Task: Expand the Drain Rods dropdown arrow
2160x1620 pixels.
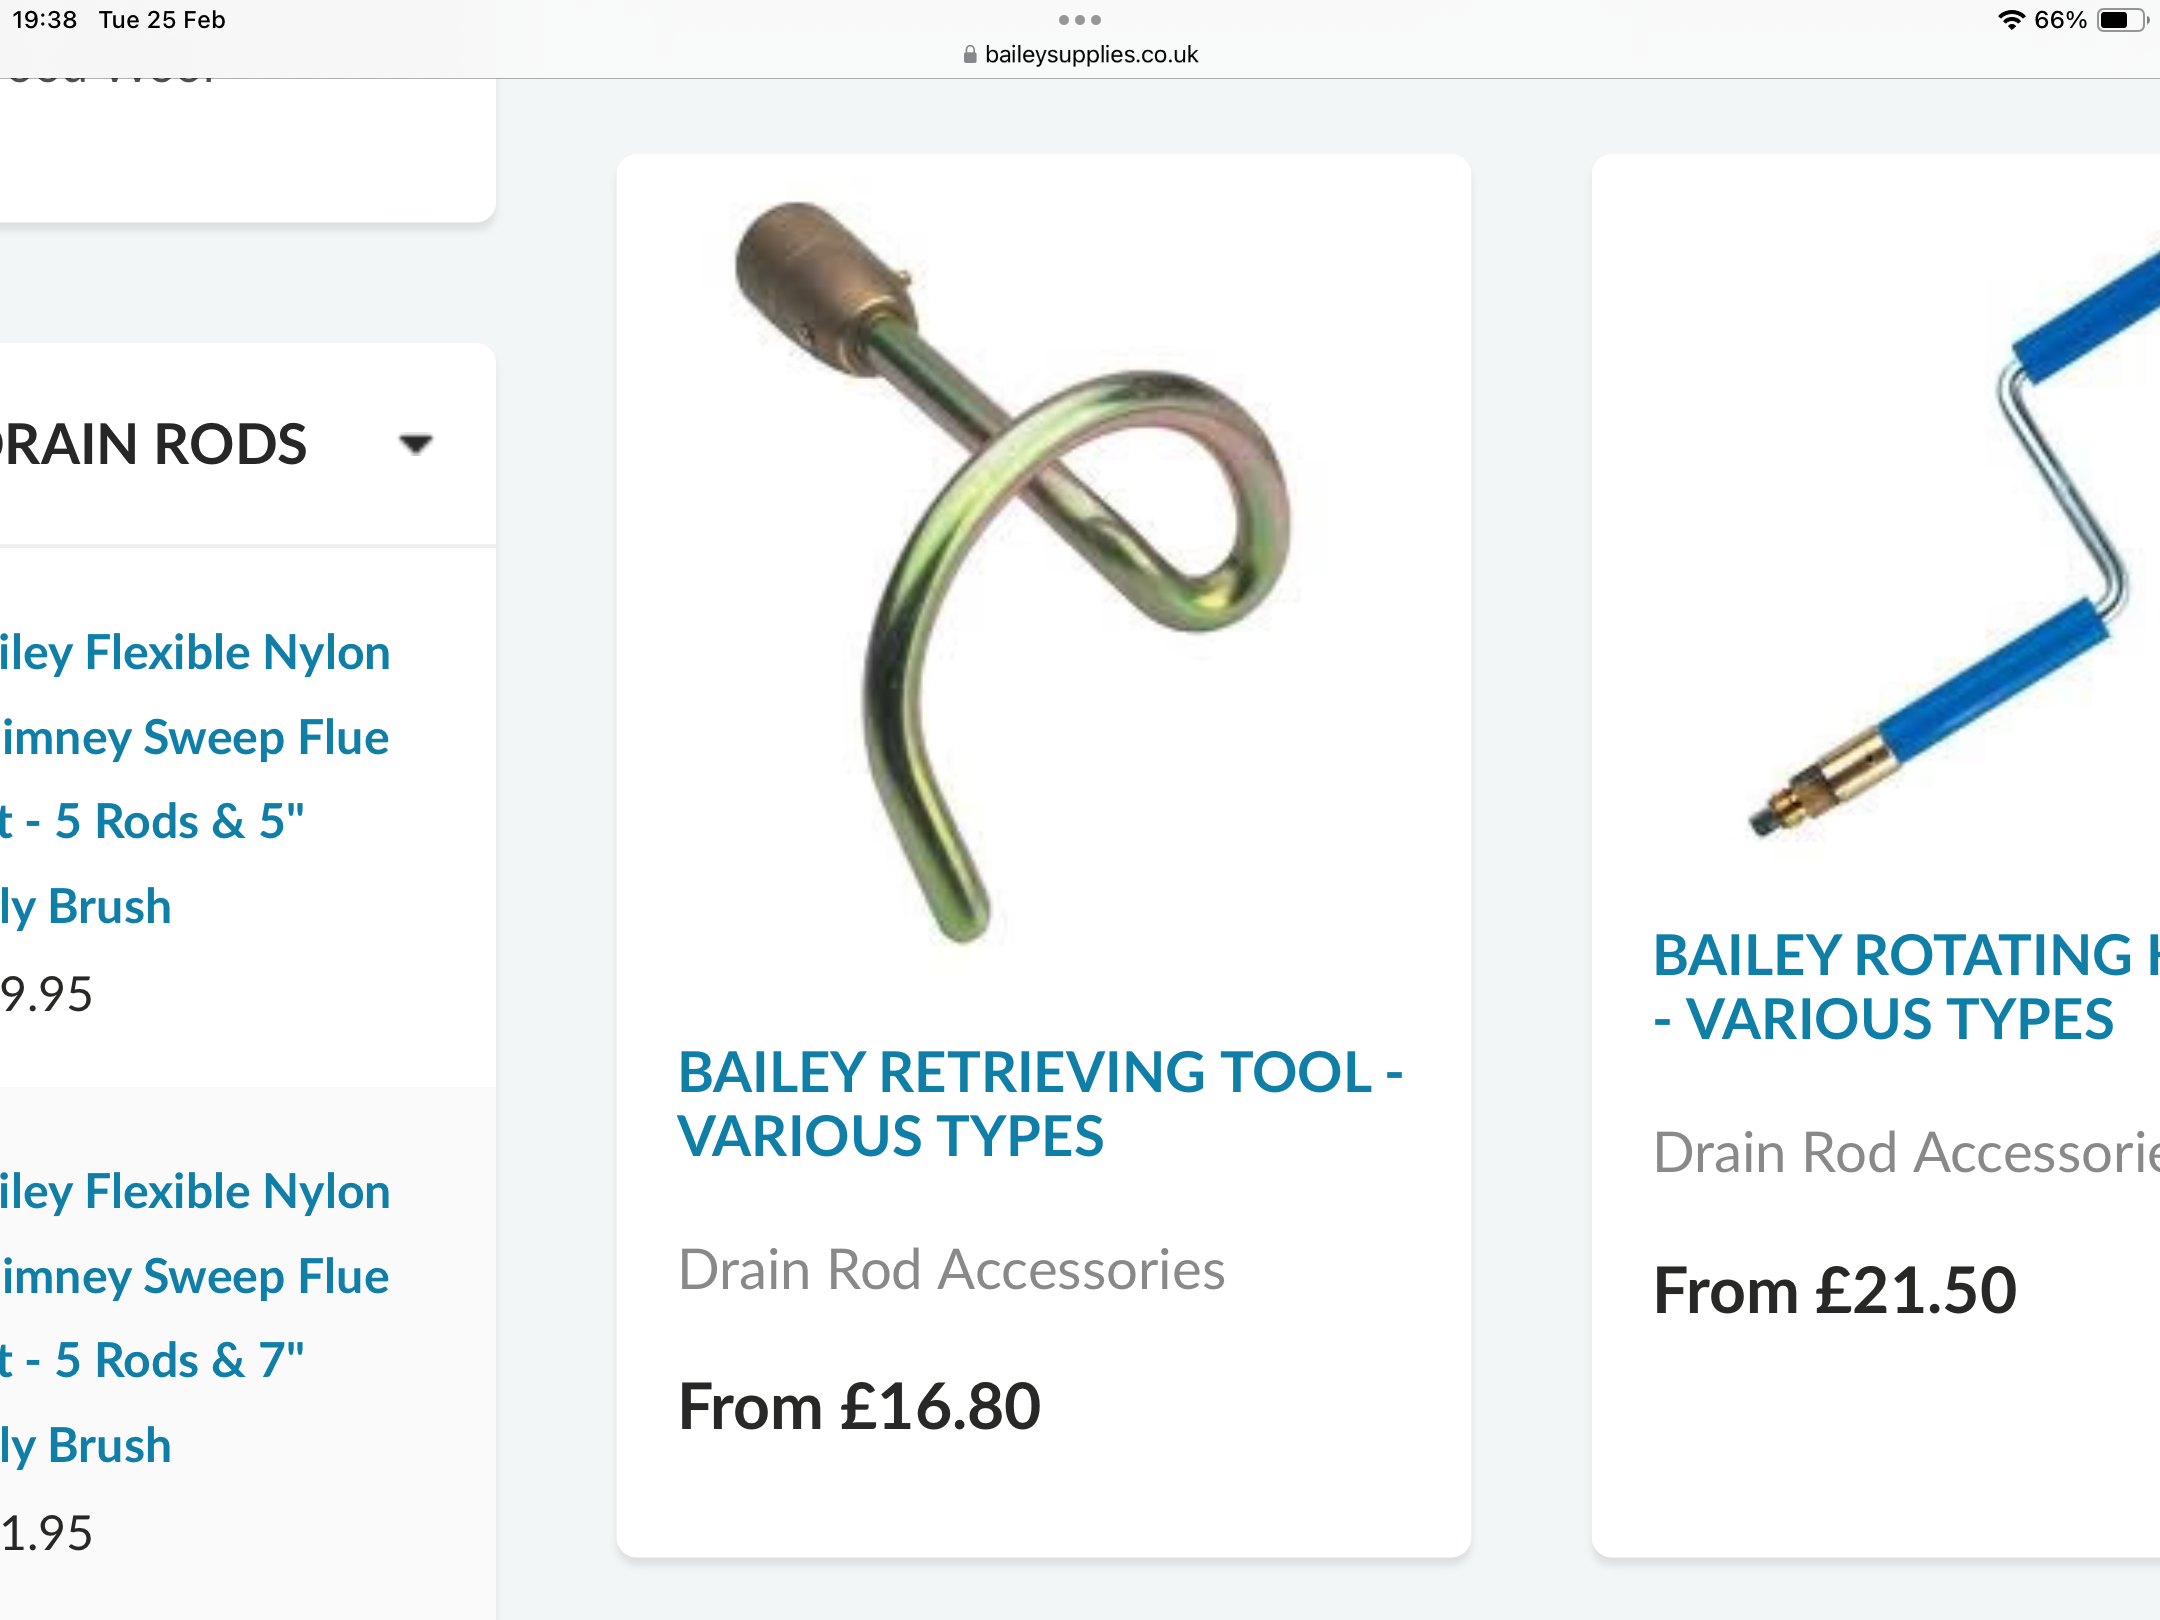Action: tap(415, 443)
